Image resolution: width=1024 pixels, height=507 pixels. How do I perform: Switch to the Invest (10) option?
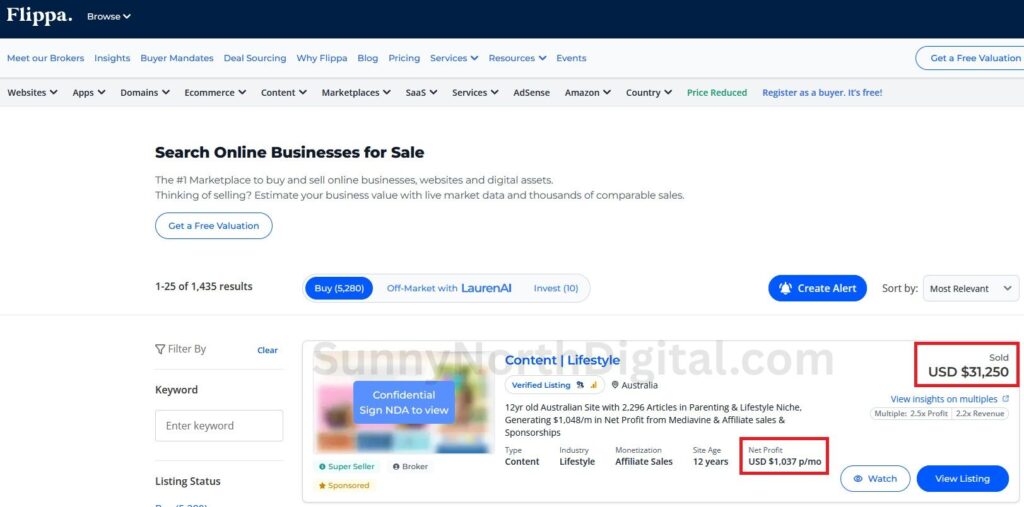[x=555, y=288]
